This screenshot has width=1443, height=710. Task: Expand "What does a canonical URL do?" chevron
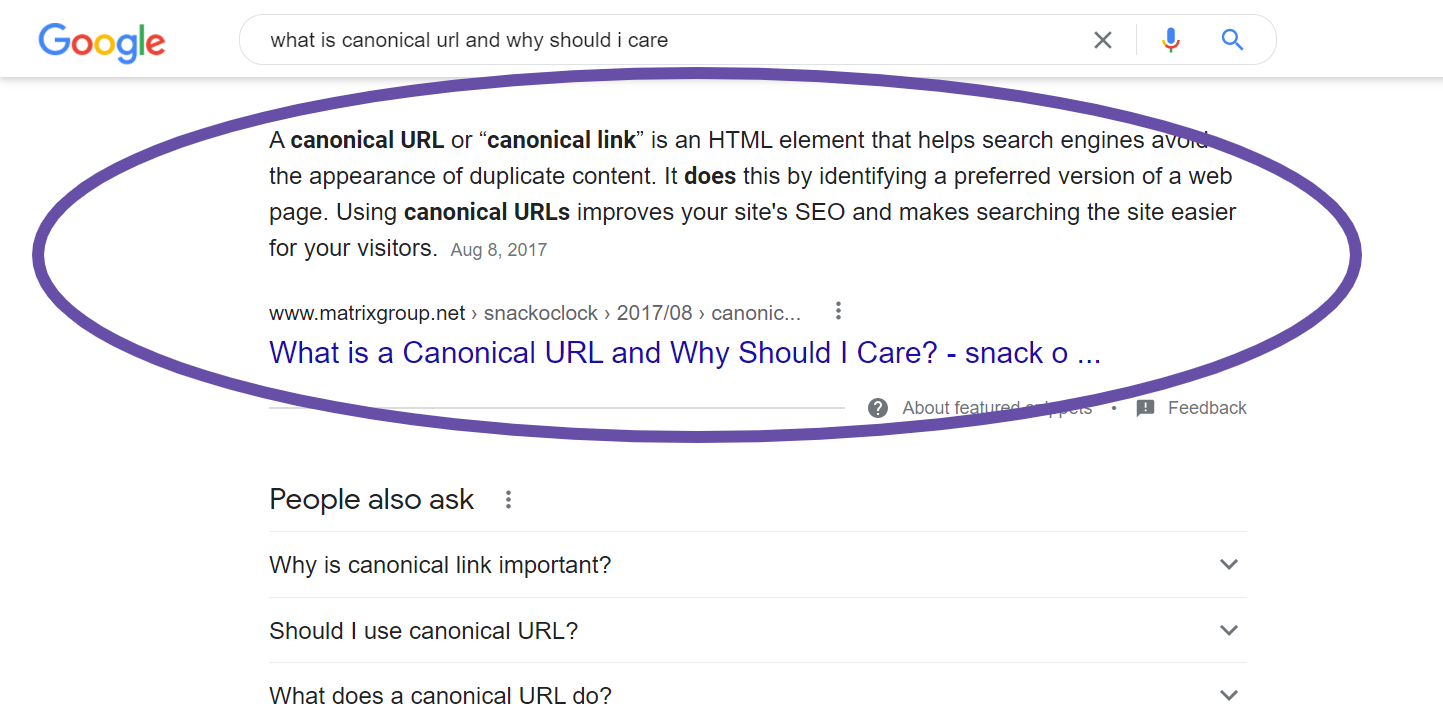pos(1229,694)
